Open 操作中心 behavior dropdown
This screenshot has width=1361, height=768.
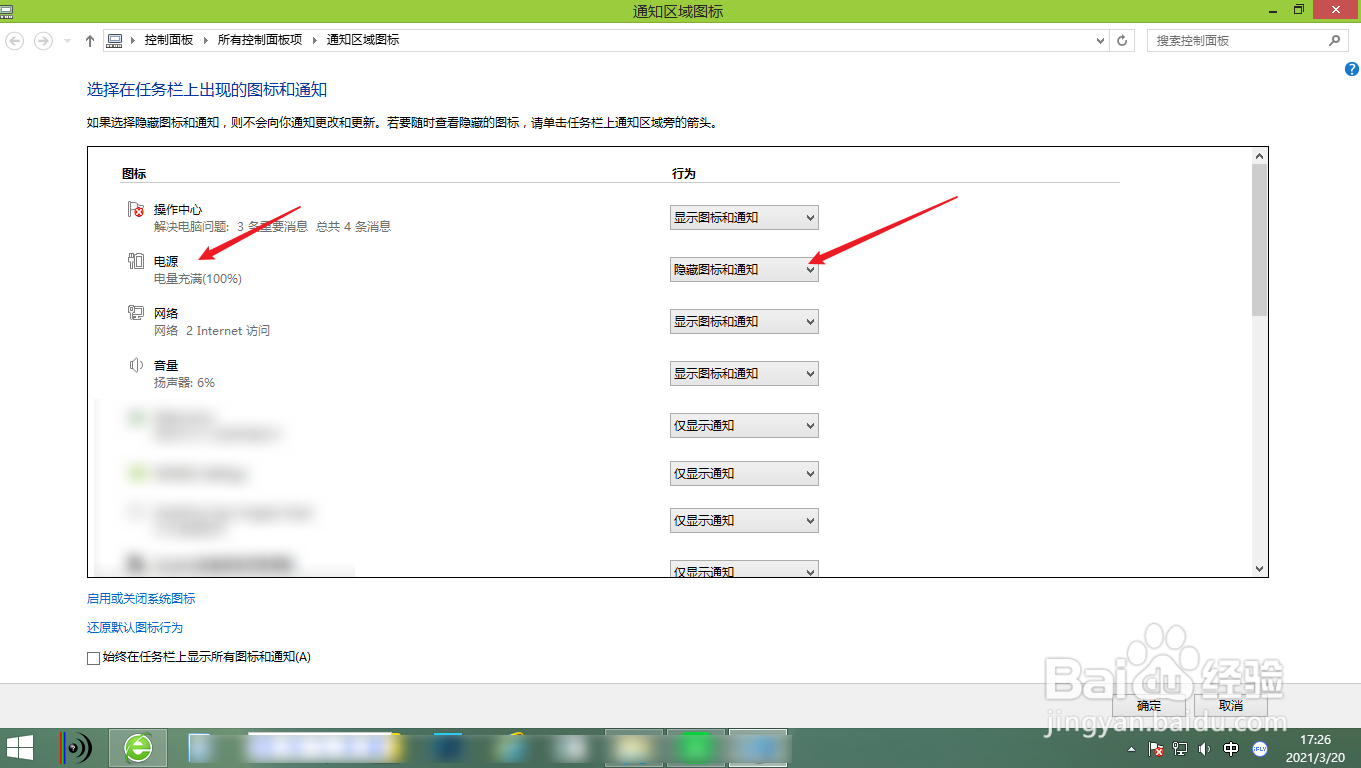tap(744, 217)
